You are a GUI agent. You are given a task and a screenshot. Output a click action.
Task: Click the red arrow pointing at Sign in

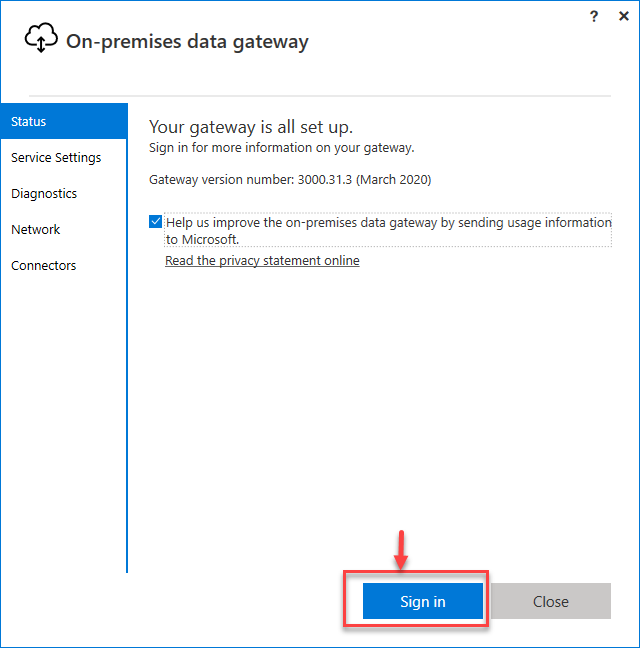pyautogui.click(x=401, y=549)
